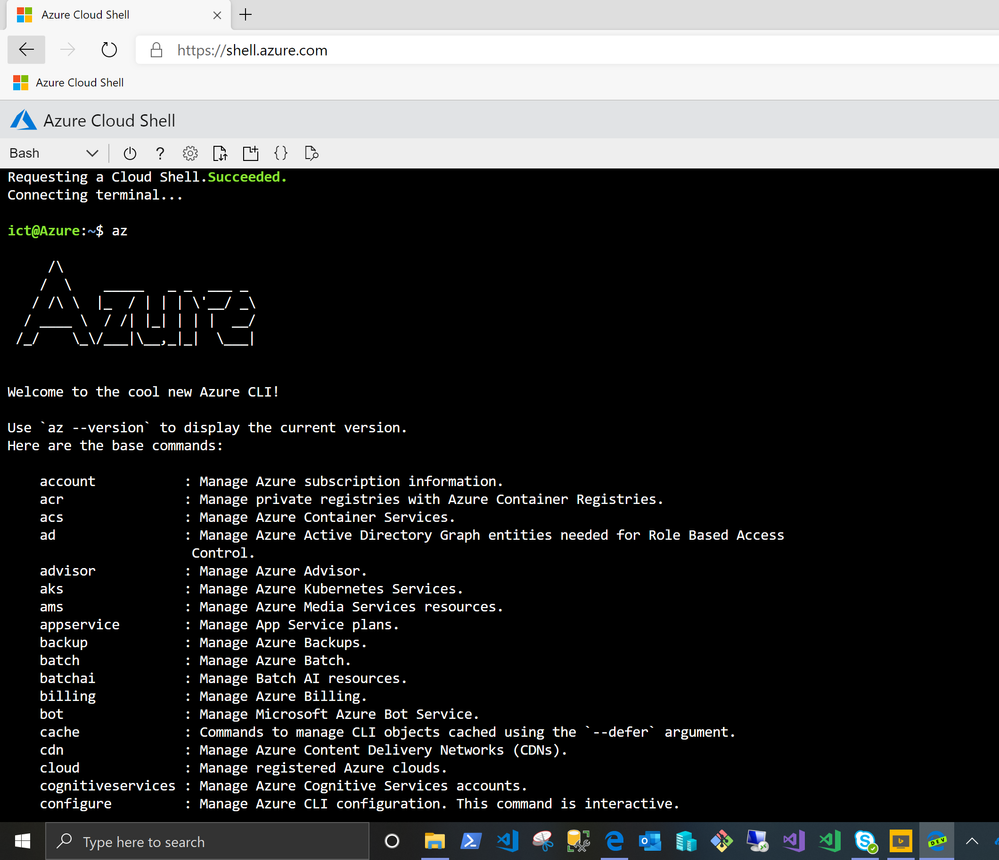999x860 pixels.
Task: Open Snipping Tool from the taskbar
Action: (x=543, y=842)
